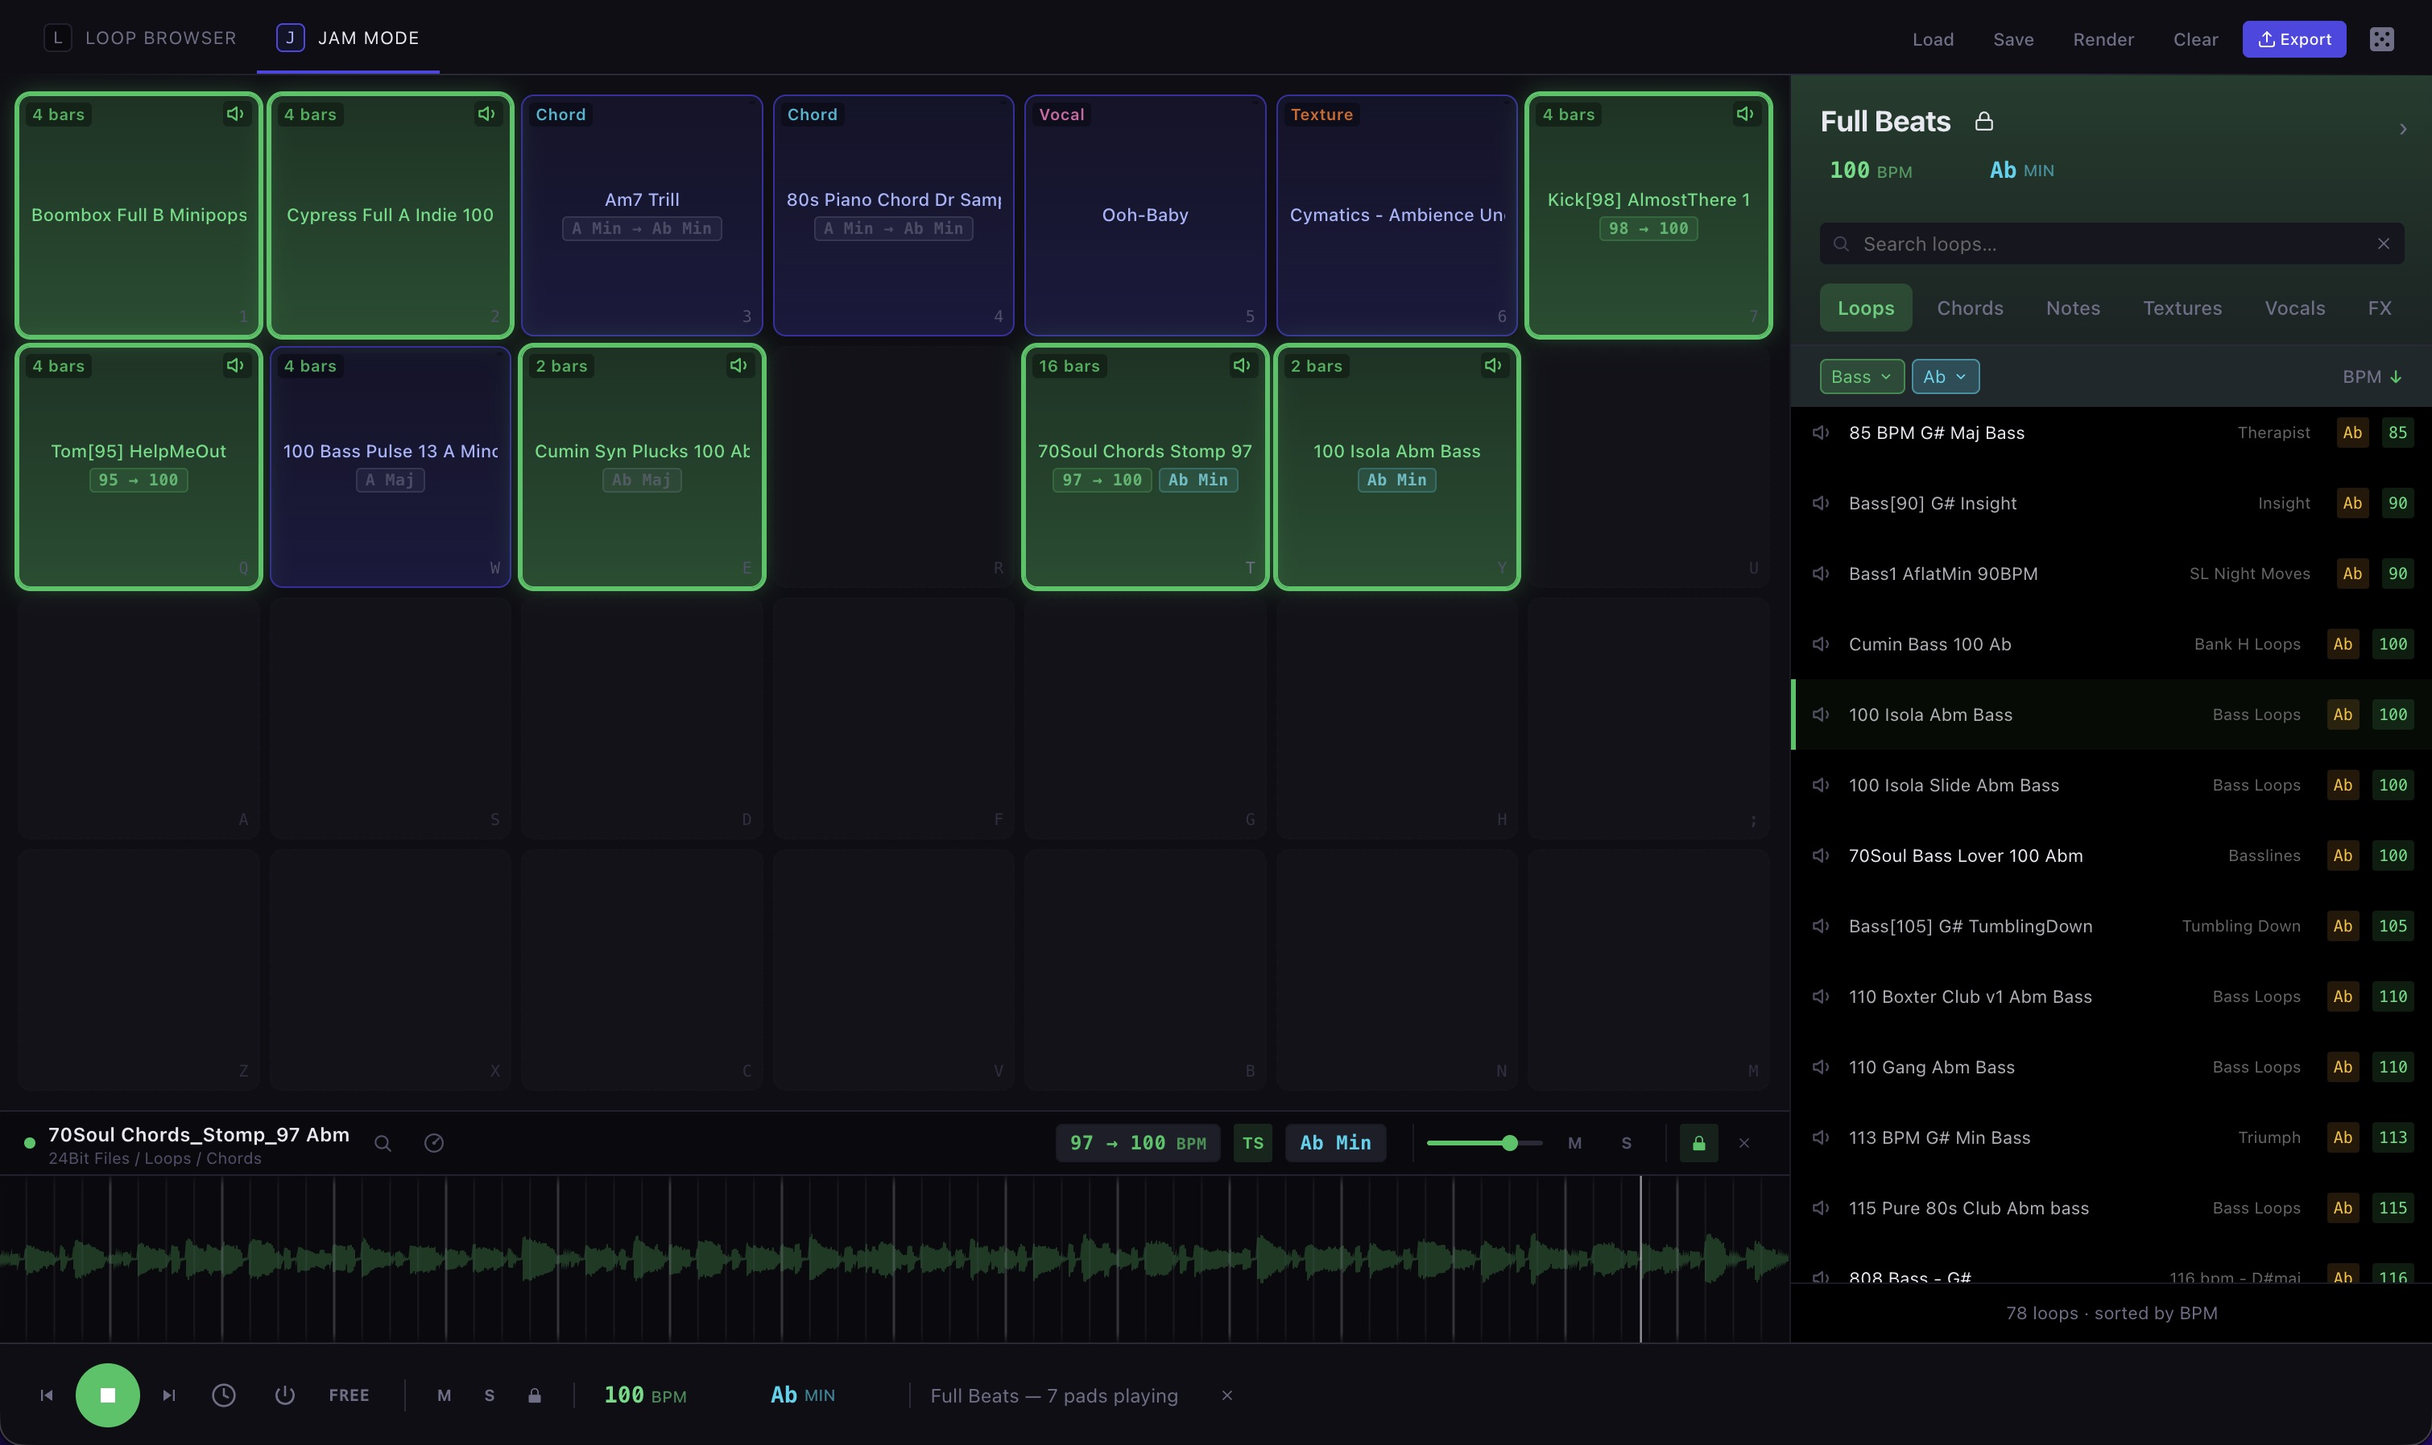This screenshot has height=1445, width=2432.
Task: Click speaker icon on Tom[95] HelpMeOut pad
Action: click(x=235, y=366)
